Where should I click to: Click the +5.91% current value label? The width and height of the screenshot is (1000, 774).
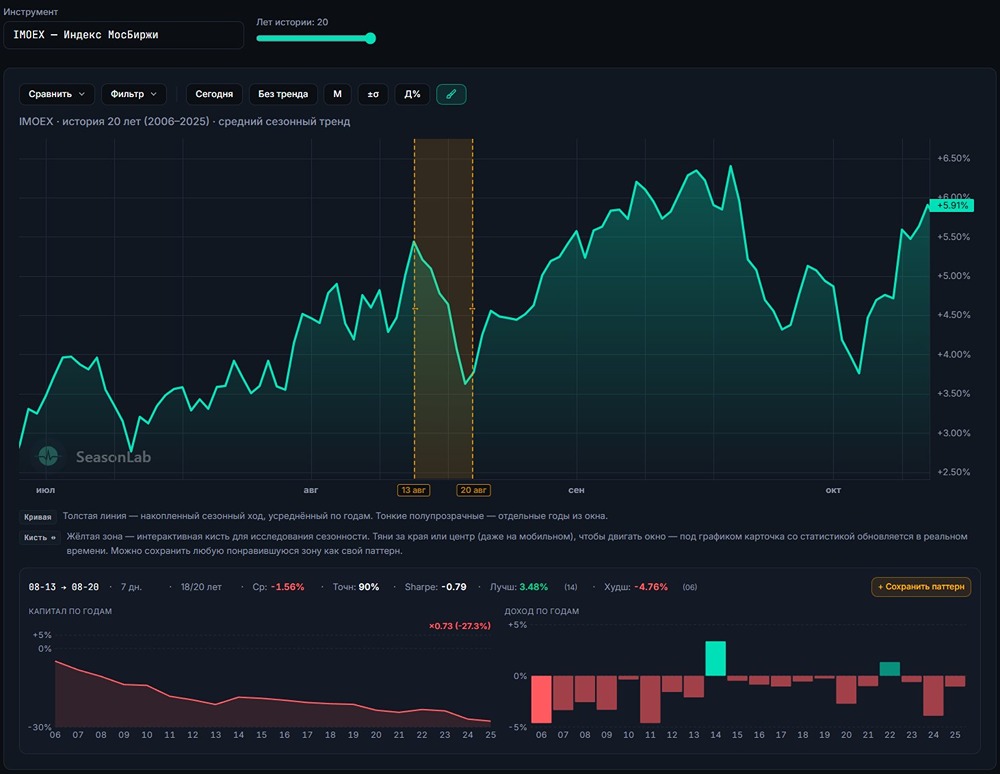tap(952, 205)
